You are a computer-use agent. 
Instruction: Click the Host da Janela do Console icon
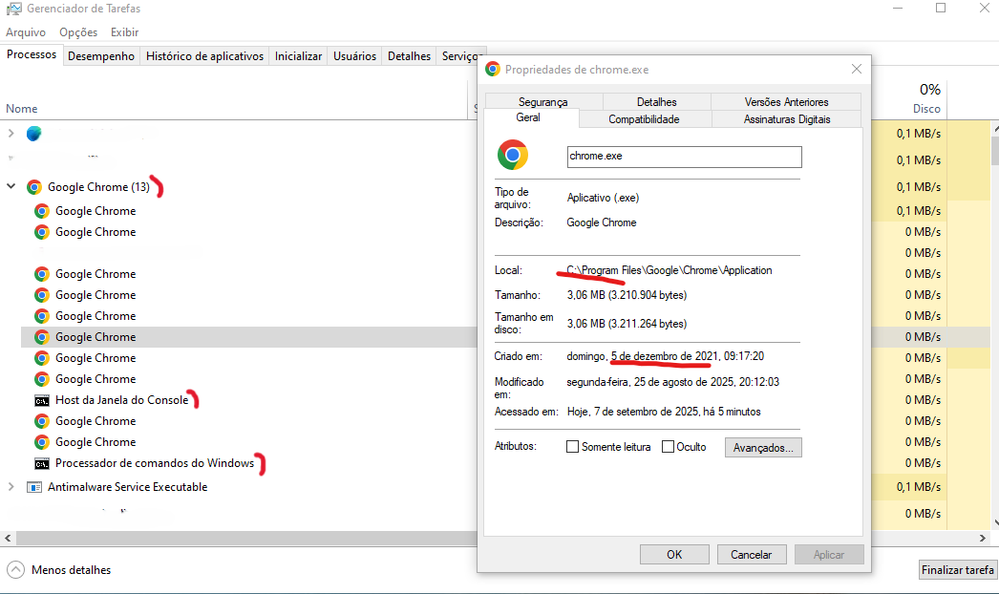[x=42, y=400]
